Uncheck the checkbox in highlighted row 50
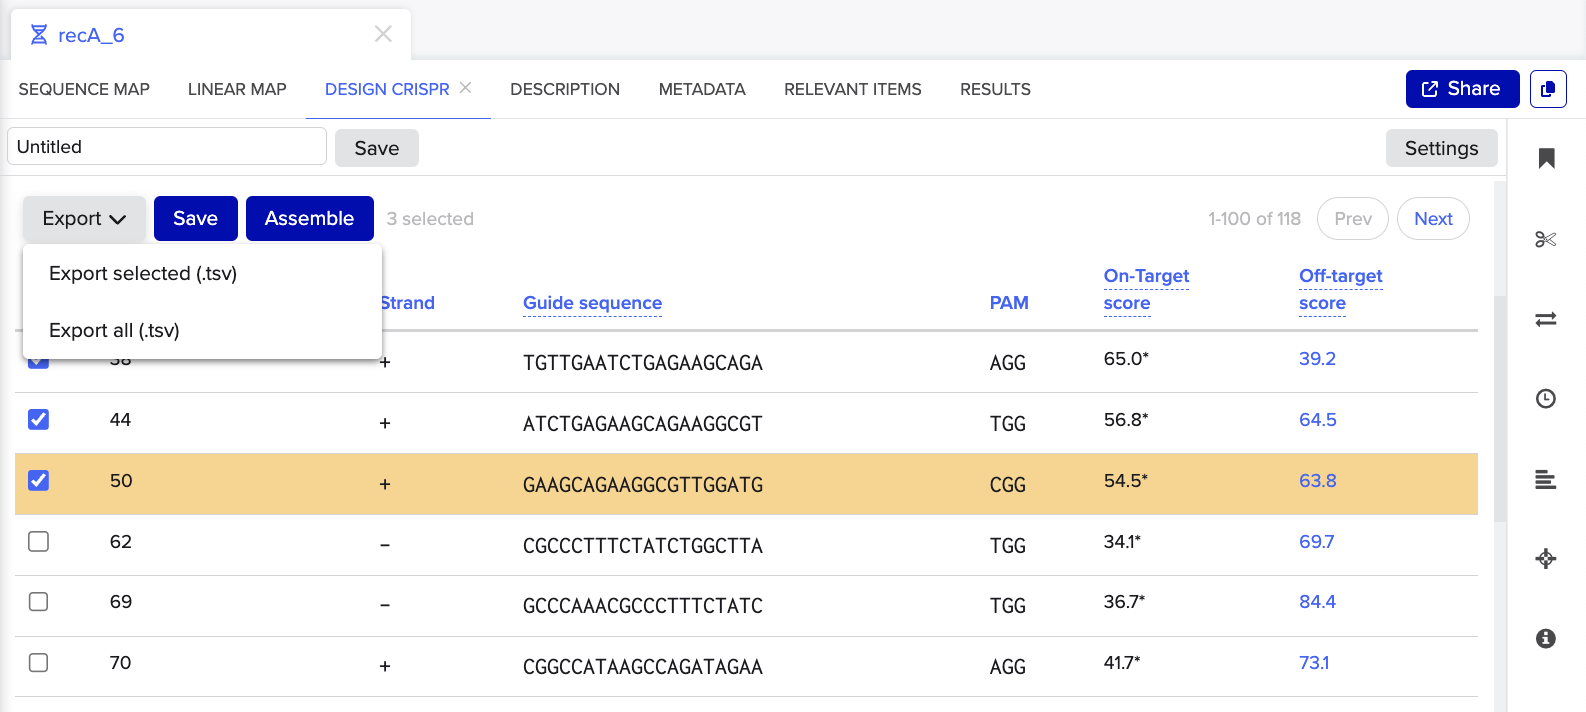Image resolution: width=1586 pixels, height=712 pixels. [x=38, y=480]
